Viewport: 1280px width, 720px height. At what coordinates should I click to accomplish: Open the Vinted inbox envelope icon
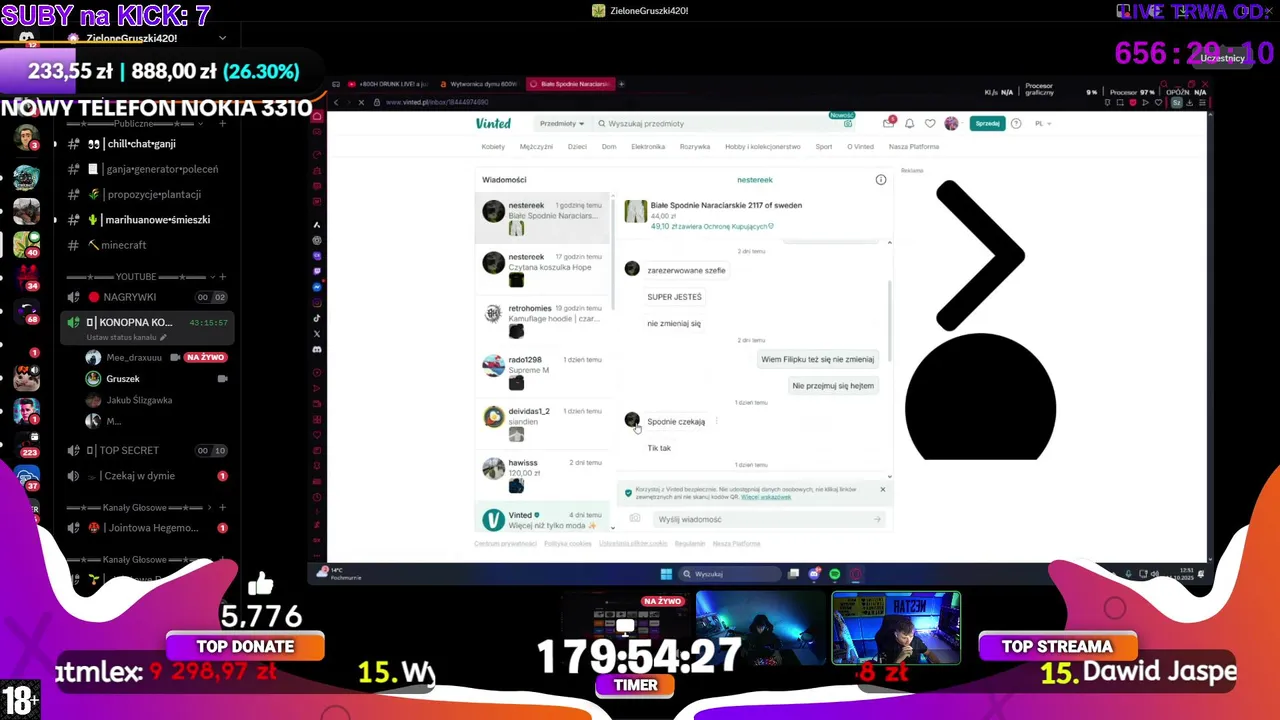pyautogui.click(x=888, y=123)
